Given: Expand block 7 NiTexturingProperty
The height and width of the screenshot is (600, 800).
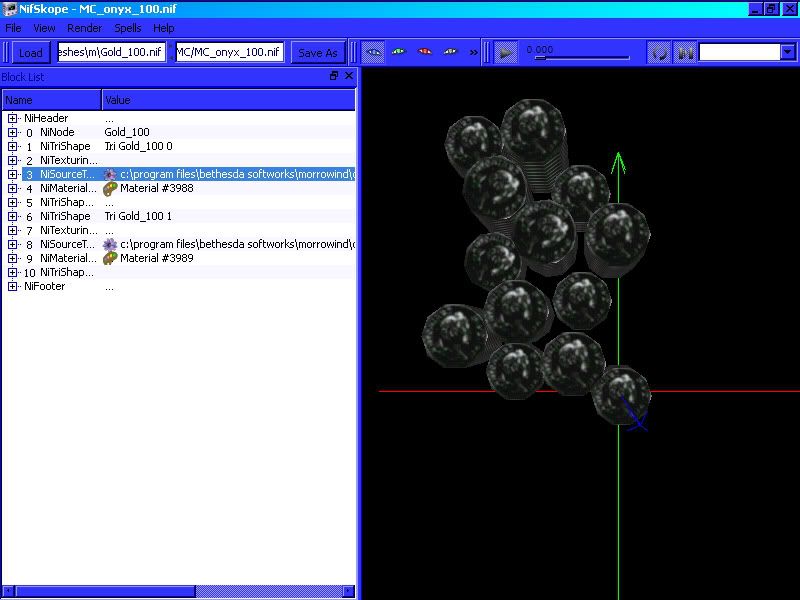Looking at the screenshot, I should [x=12, y=231].
